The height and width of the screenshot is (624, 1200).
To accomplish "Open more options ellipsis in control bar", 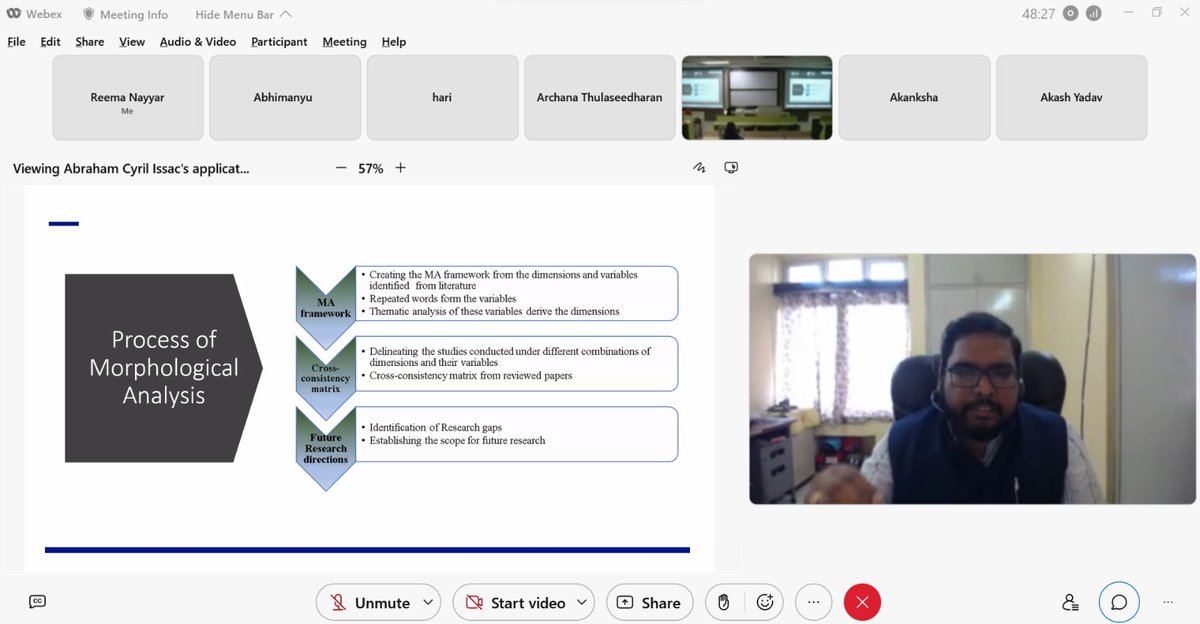I will click(x=814, y=602).
